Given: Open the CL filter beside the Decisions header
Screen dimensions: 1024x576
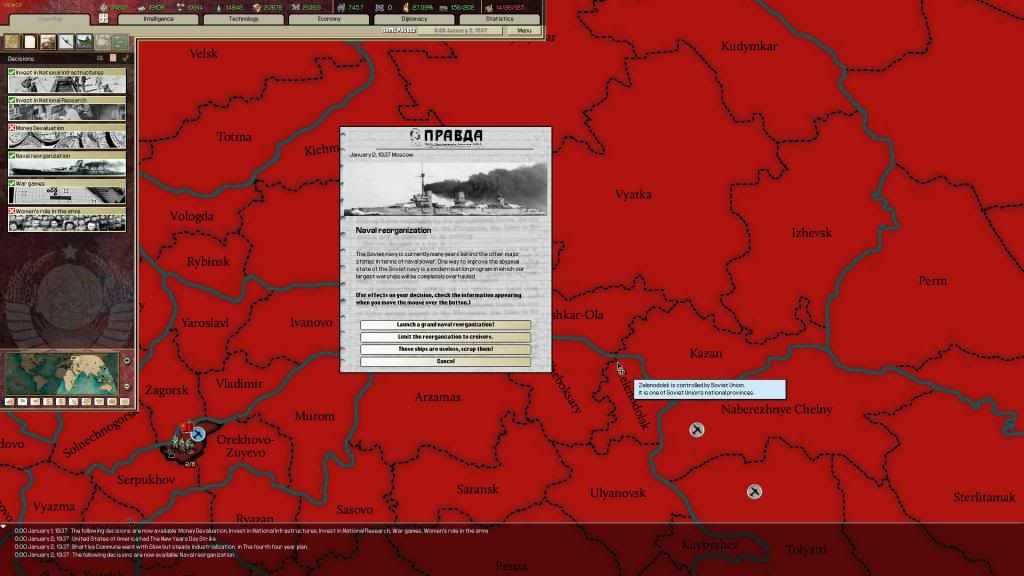Looking at the screenshot, I should [100, 58].
